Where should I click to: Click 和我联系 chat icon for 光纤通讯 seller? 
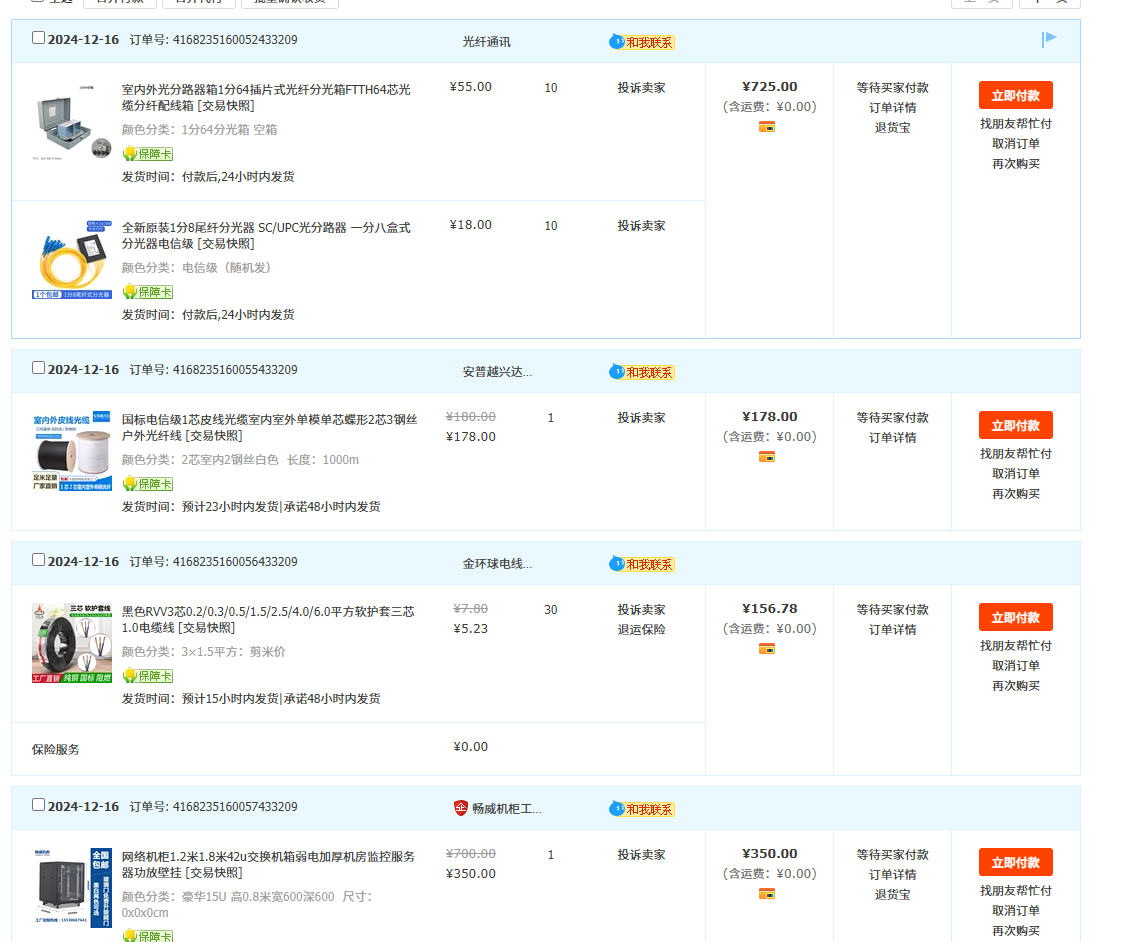pos(642,42)
